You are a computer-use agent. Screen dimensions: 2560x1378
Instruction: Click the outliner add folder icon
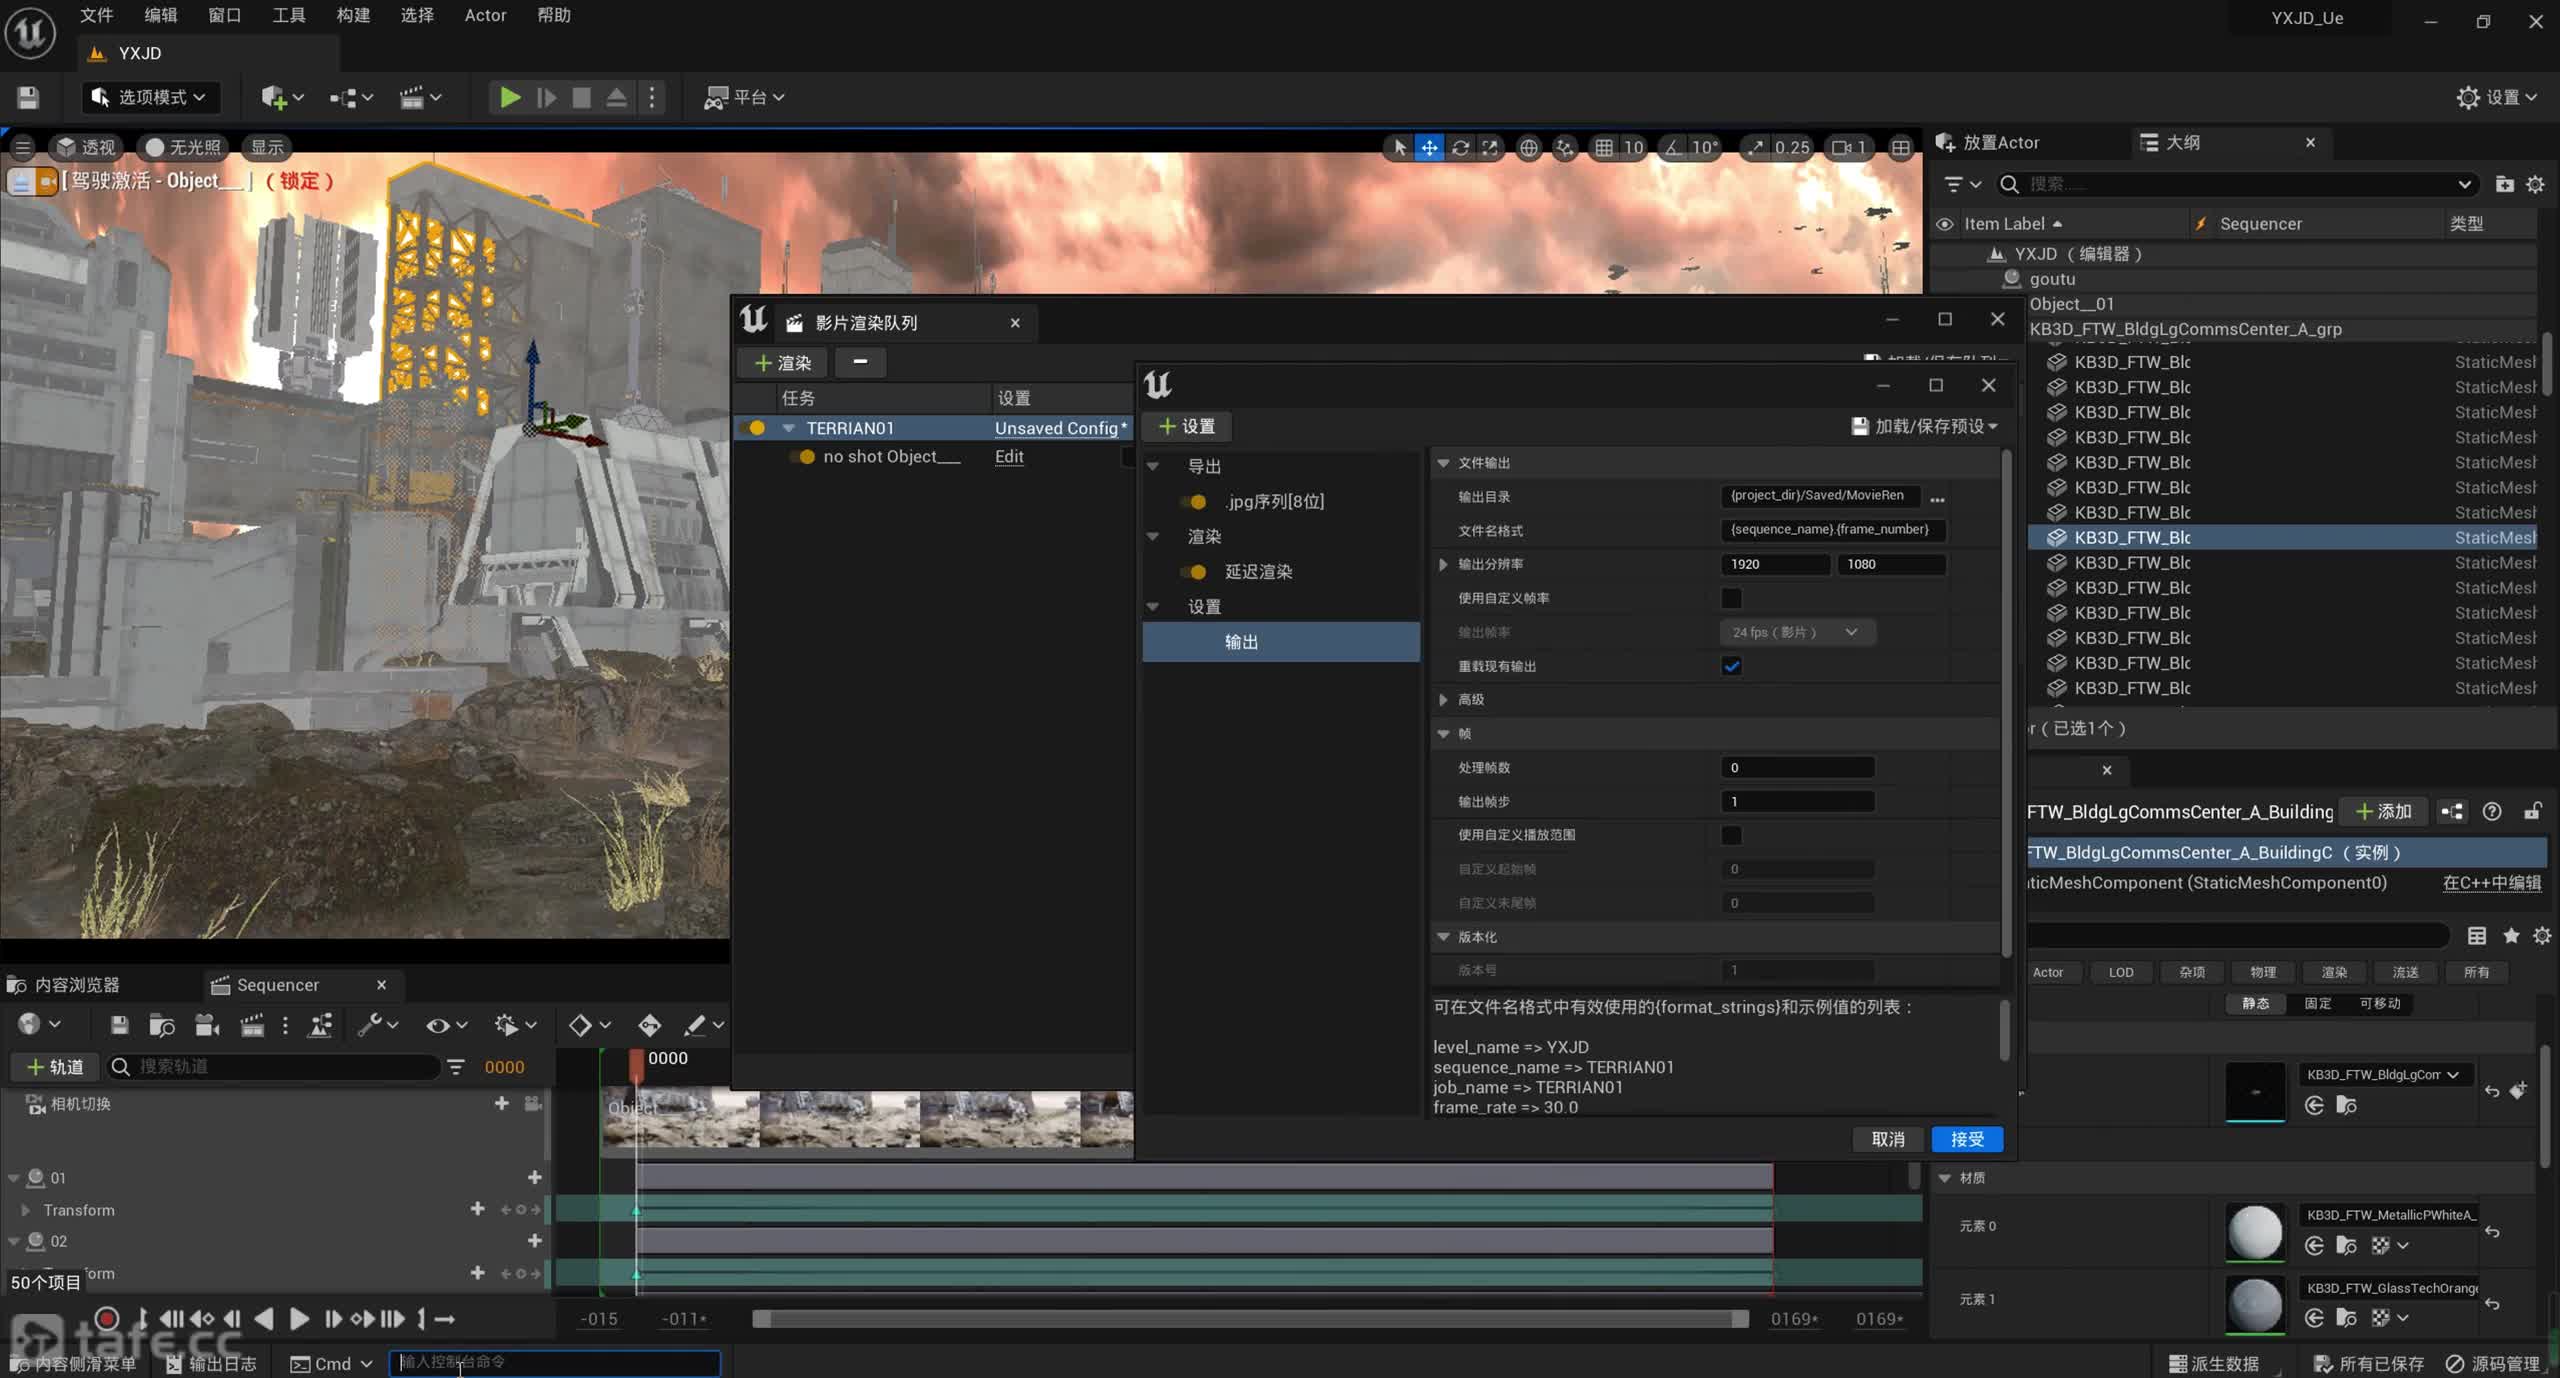point(2505,184)
